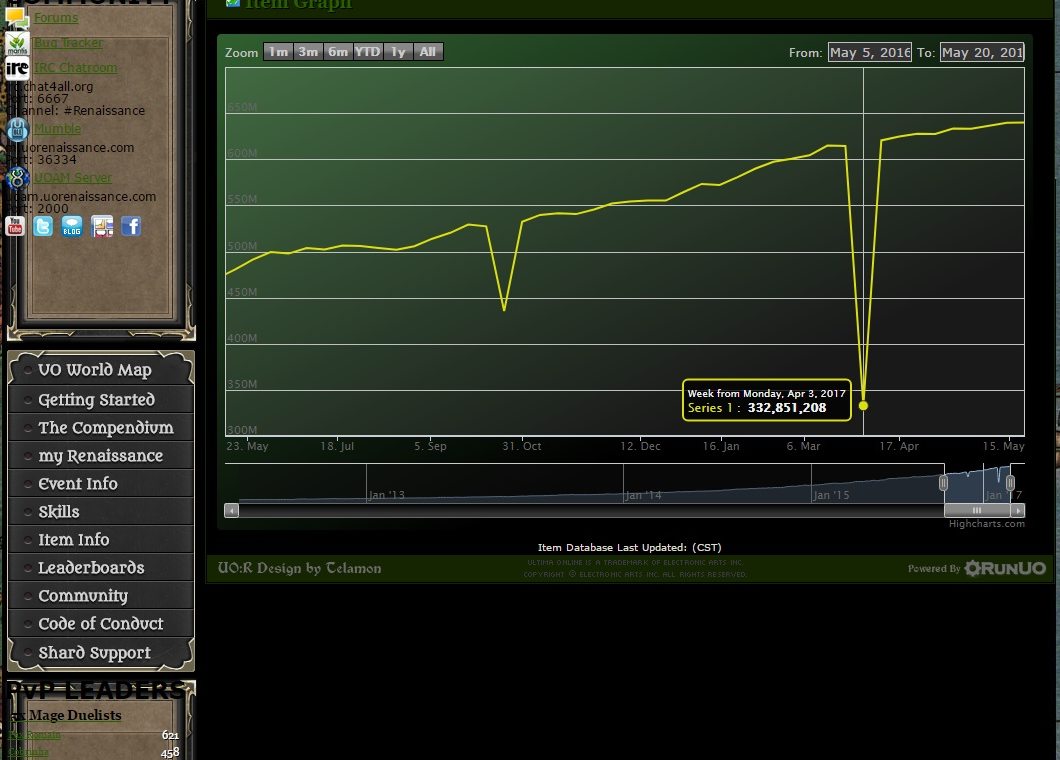
Task: Click the Highcharts.com credit link
Action: [986, 523]
